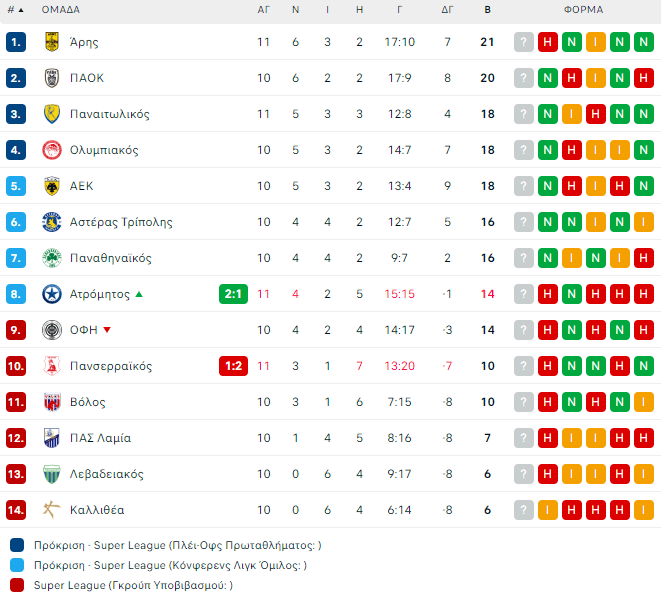
Task: Click the first orange Ι form box for Καλλιθέα
Action: (x=548, y=510)
